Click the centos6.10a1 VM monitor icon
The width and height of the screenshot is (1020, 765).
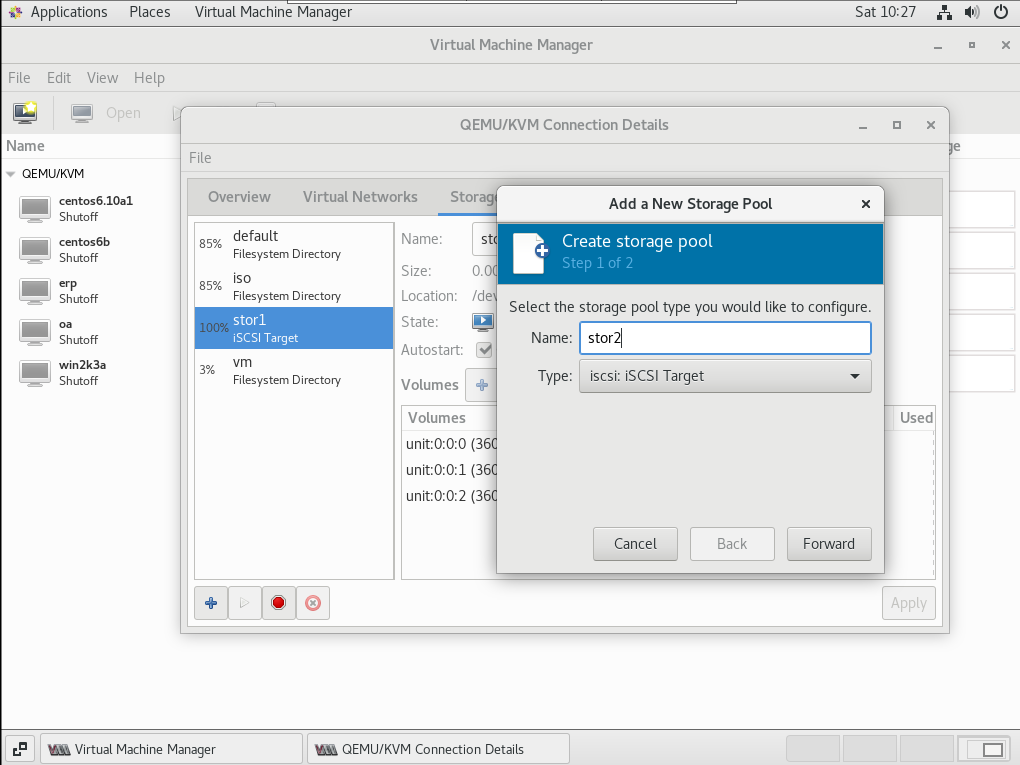click(34, 209)
